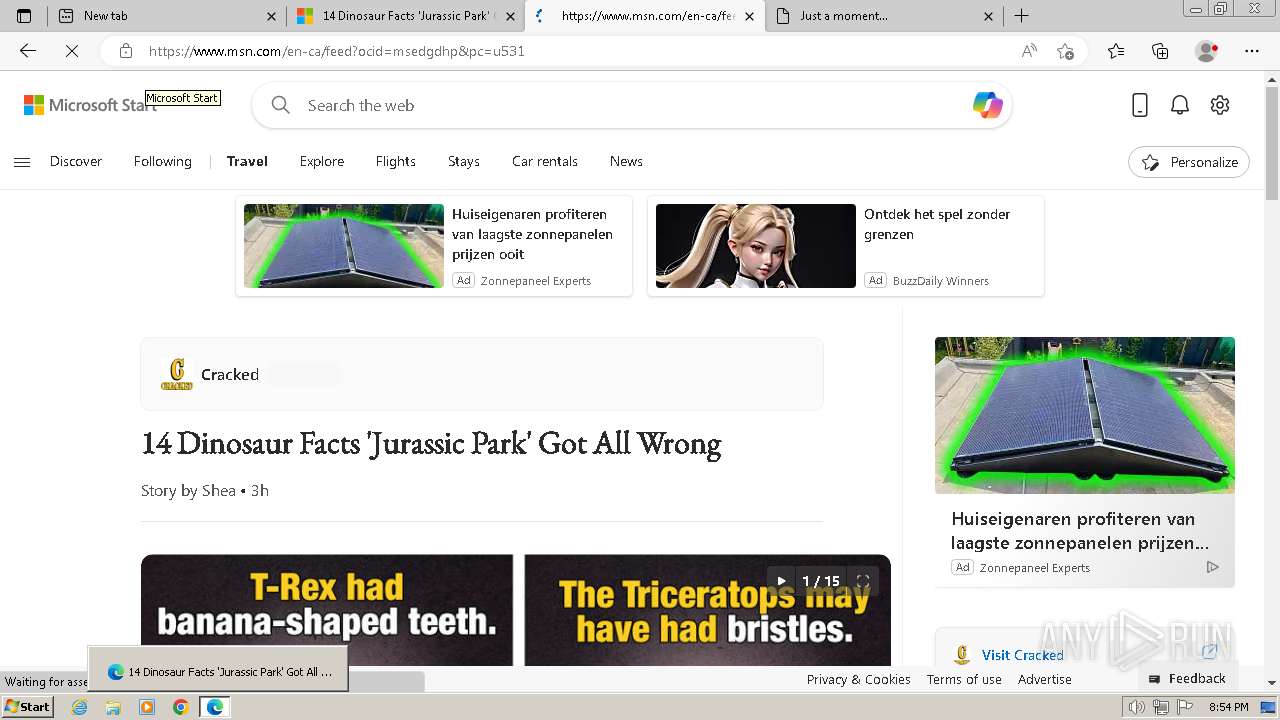This screenshot has width=1280, height=720.
Task: Open the Collections icon
Action: pyautogui.click(x=1160, y=51)
